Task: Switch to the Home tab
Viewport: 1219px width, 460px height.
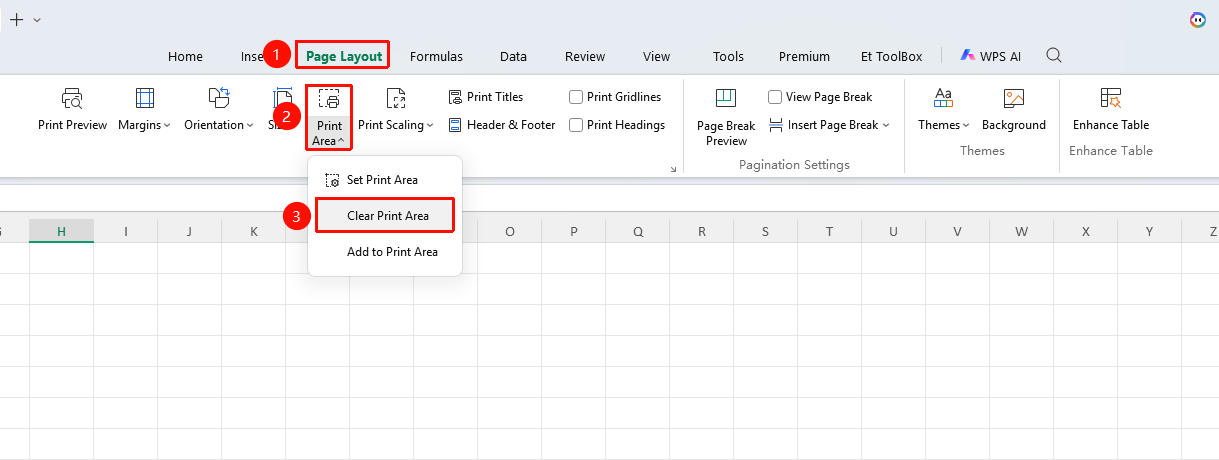Action: (185, 56)
